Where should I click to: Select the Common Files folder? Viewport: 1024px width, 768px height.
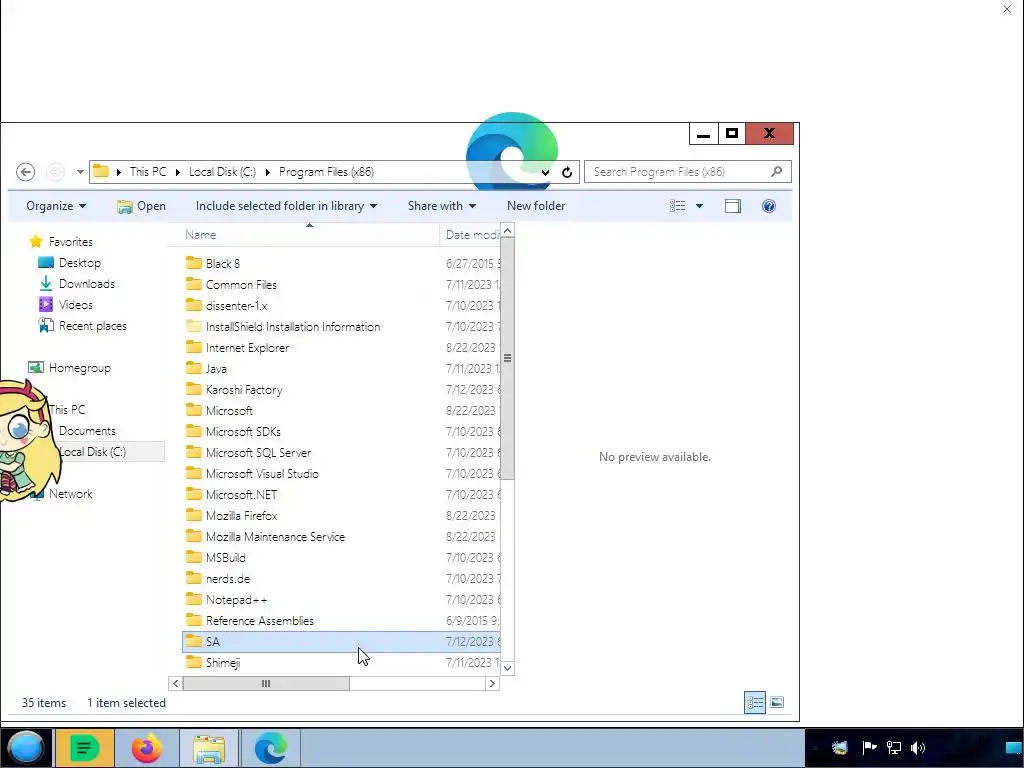click(x=341, y=284)
